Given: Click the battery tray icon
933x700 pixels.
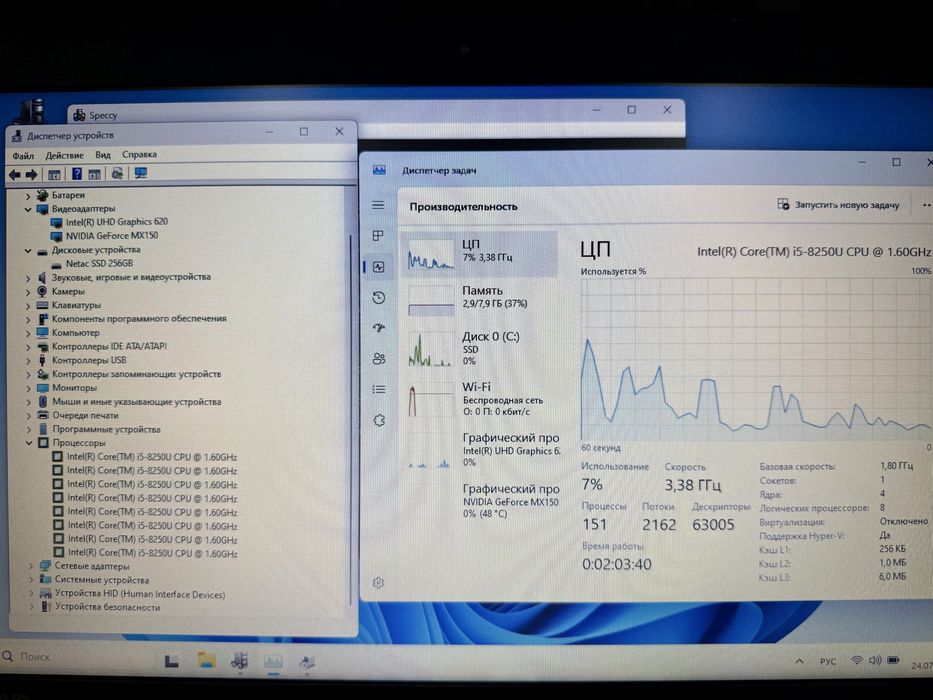Looking at the screenshot, I should point(893,660).
